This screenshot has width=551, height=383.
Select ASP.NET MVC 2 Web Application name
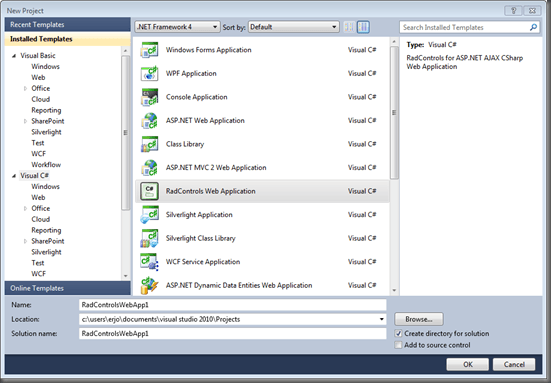(x=216, y=168)
